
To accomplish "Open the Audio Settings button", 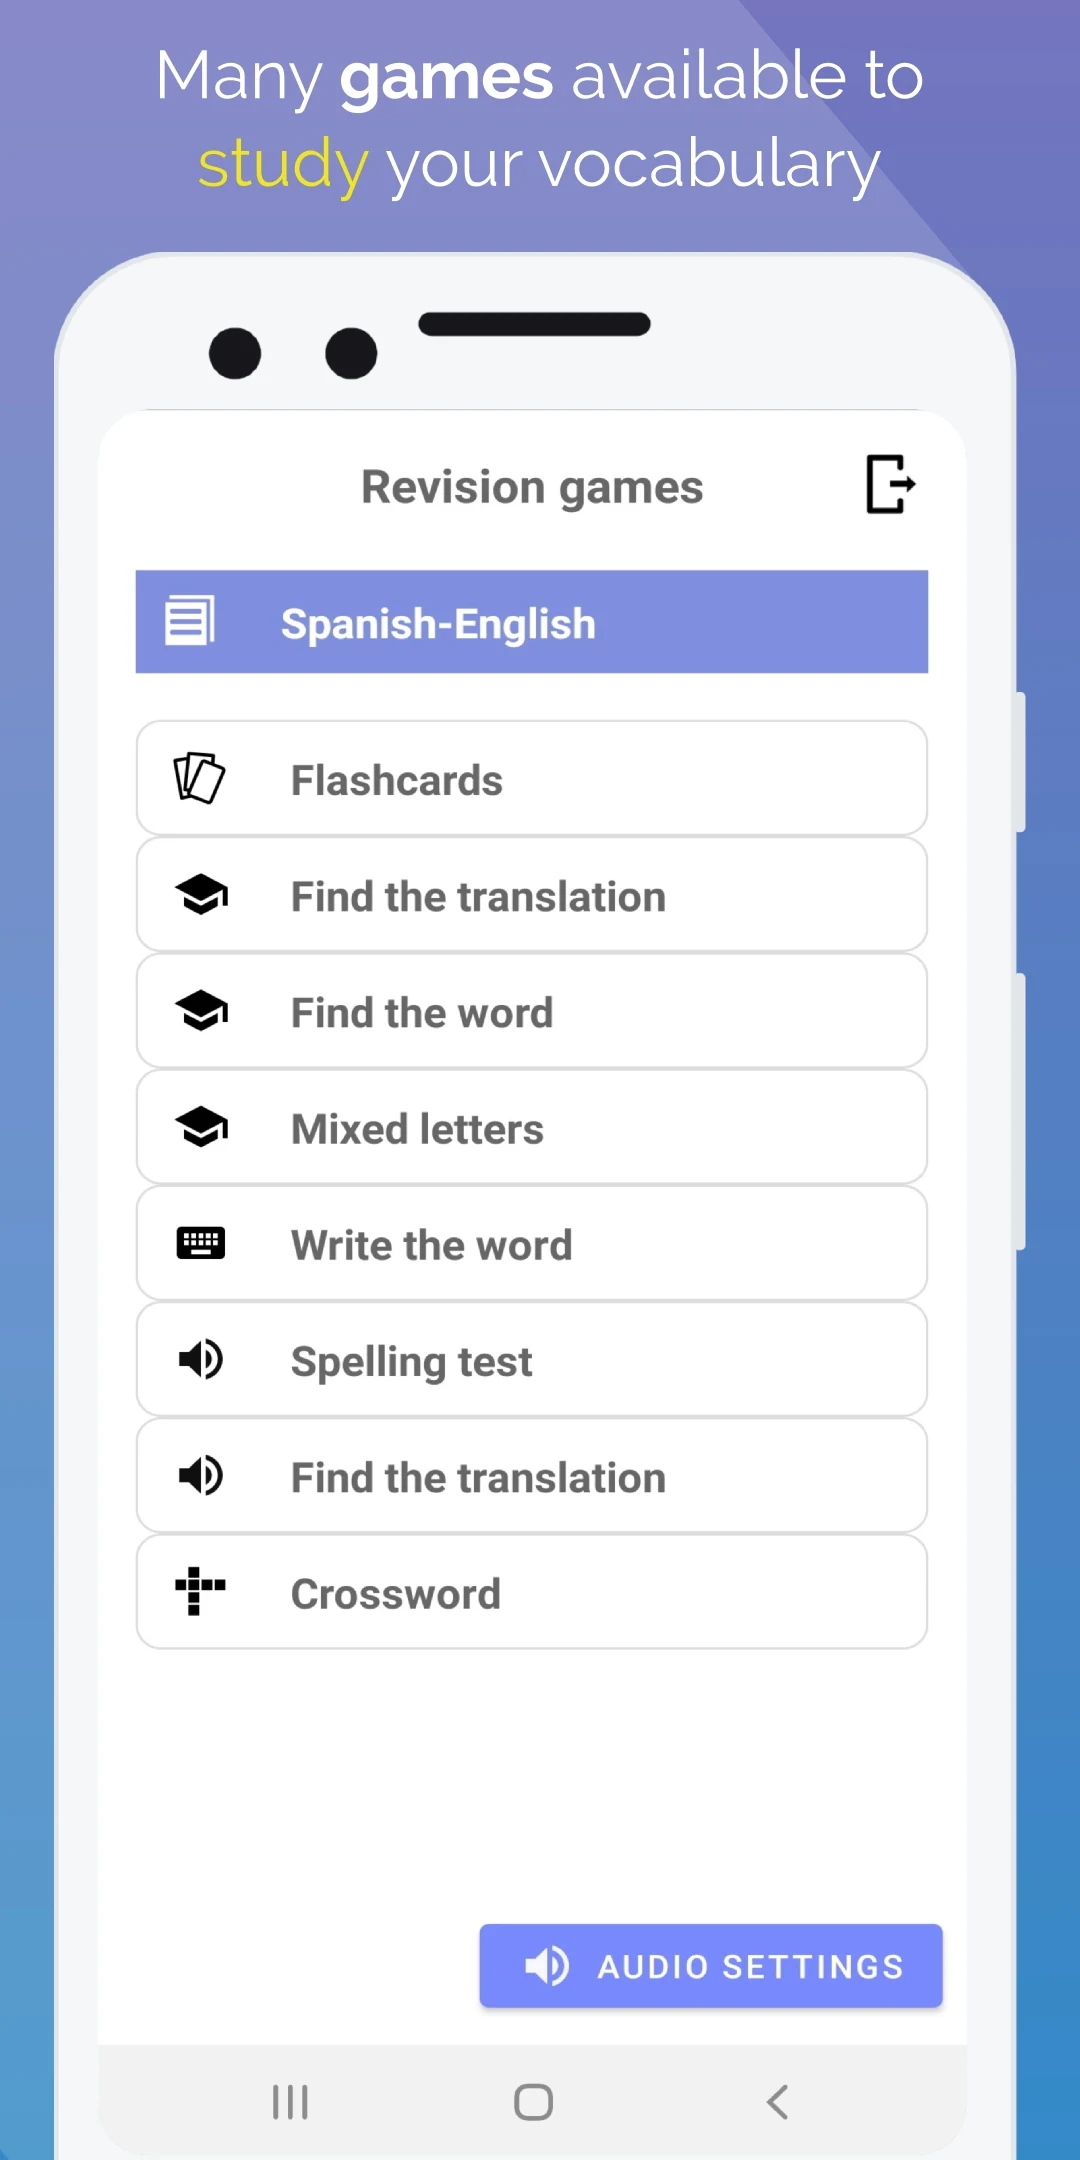I will (711, 1966).
